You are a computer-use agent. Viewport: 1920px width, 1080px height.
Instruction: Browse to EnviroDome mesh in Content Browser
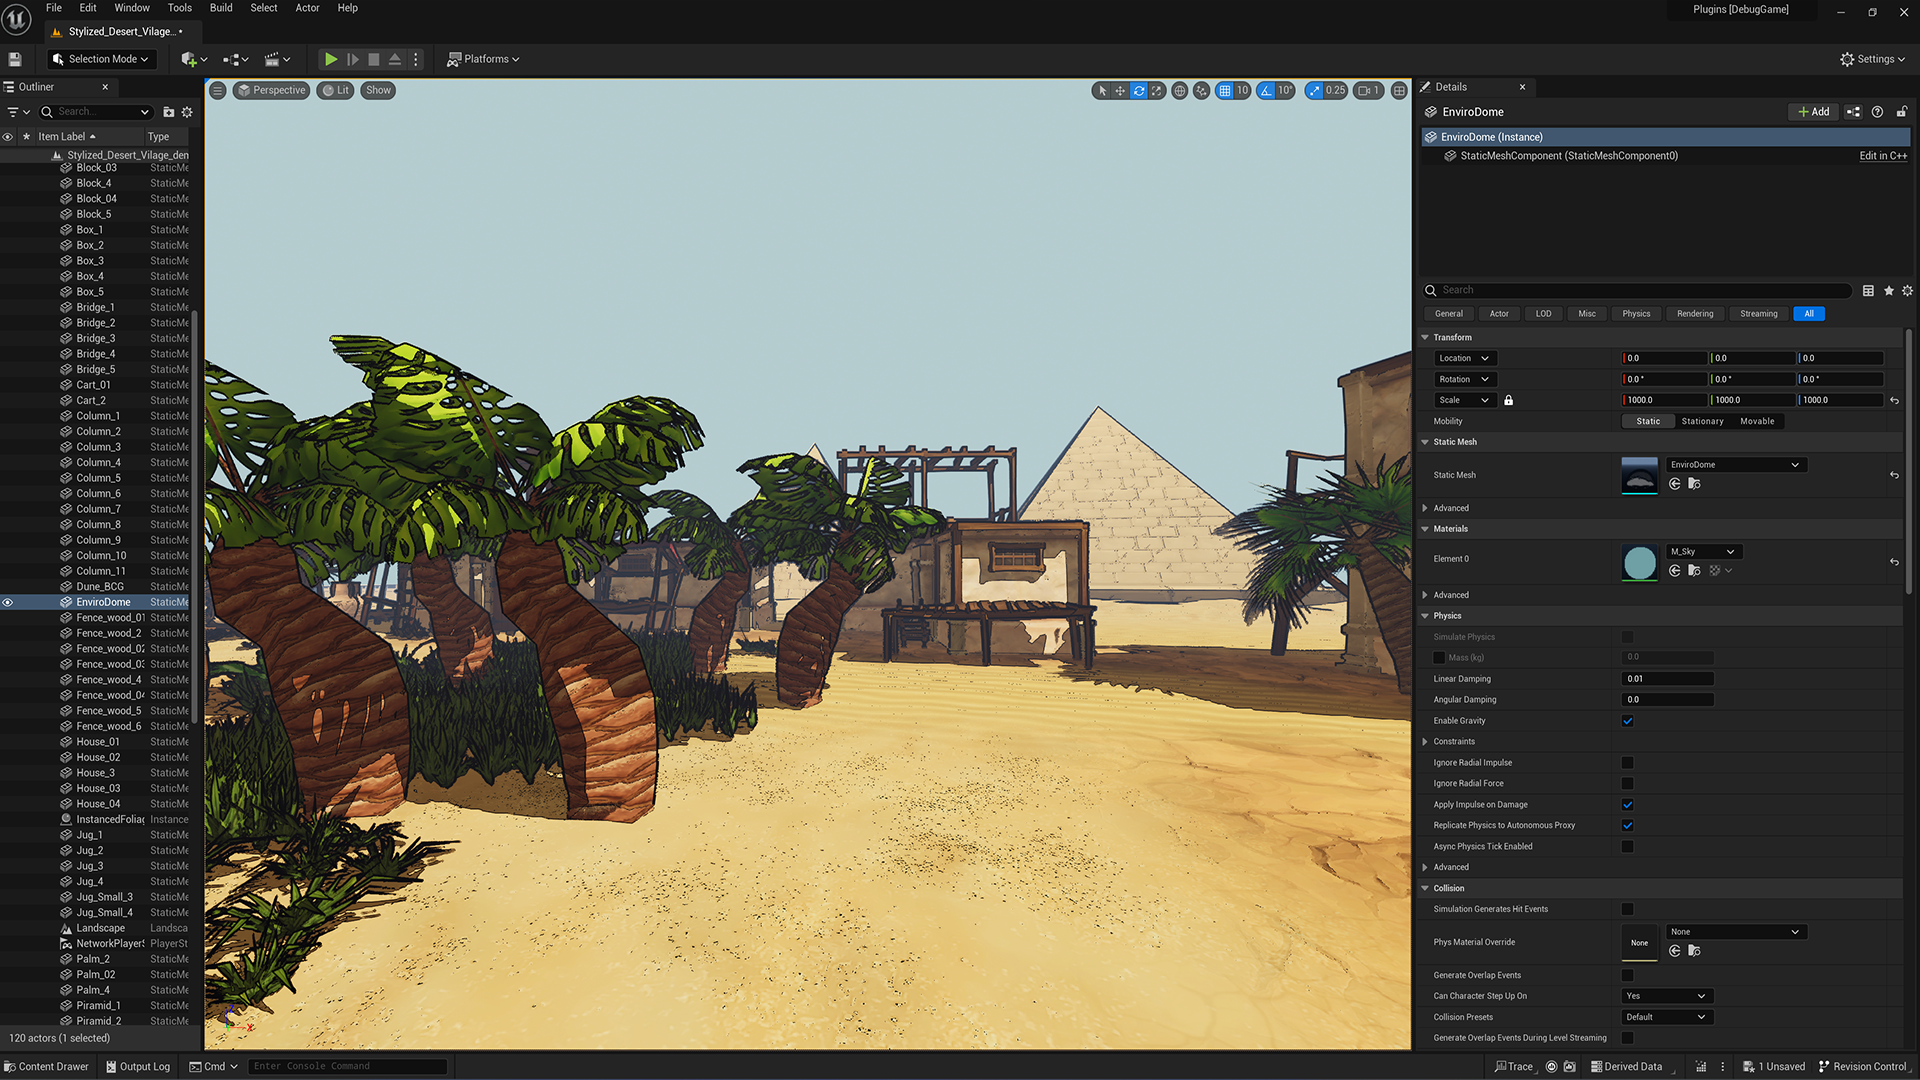click(x=1694, y=484)
